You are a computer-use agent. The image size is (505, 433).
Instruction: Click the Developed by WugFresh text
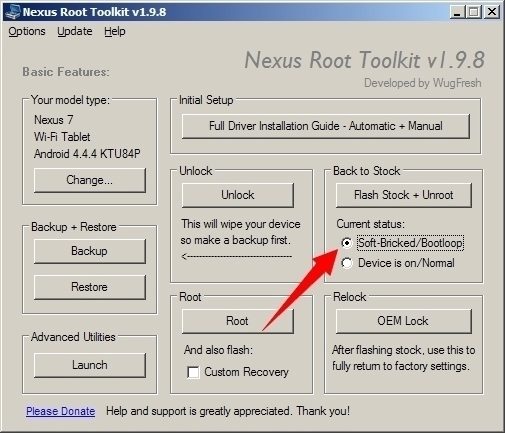(x=423, y=83)
